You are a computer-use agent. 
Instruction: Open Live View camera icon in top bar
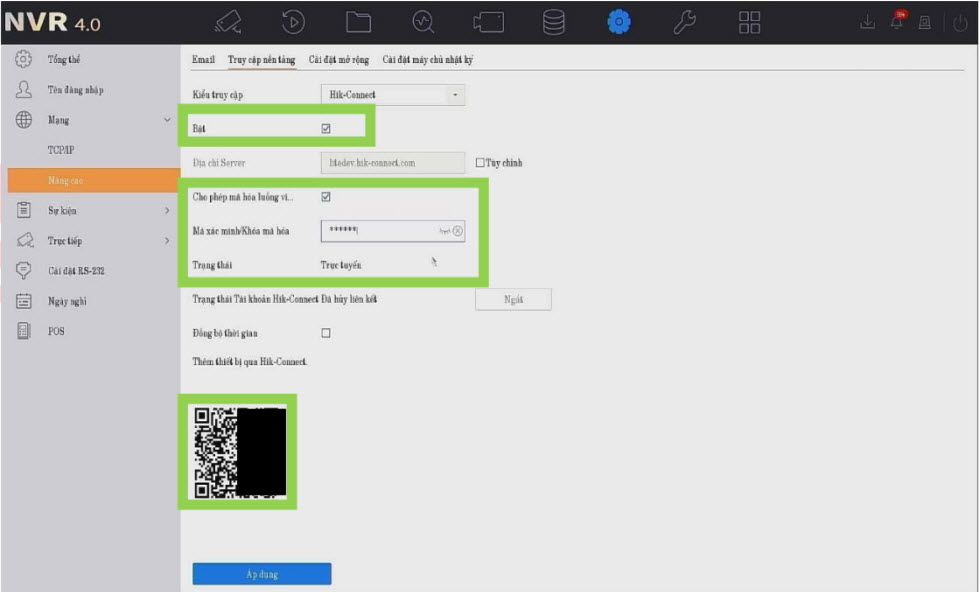point(228,22)
